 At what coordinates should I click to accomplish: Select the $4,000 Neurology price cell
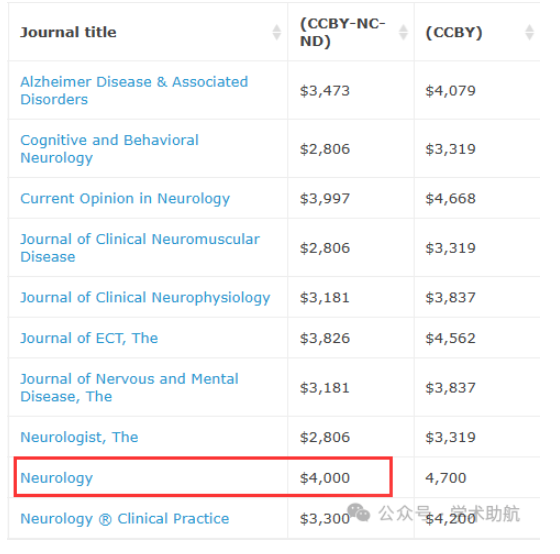point(325,478)
